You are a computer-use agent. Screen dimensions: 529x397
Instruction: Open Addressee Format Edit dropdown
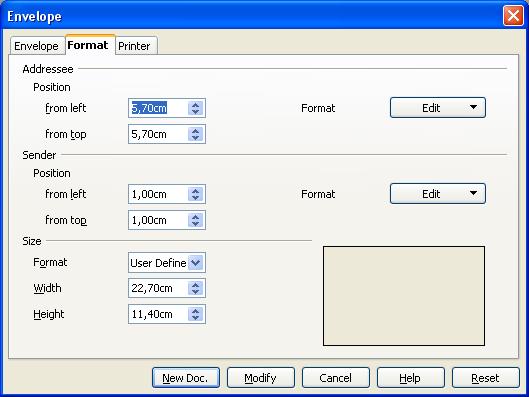[x=438, y=108]
